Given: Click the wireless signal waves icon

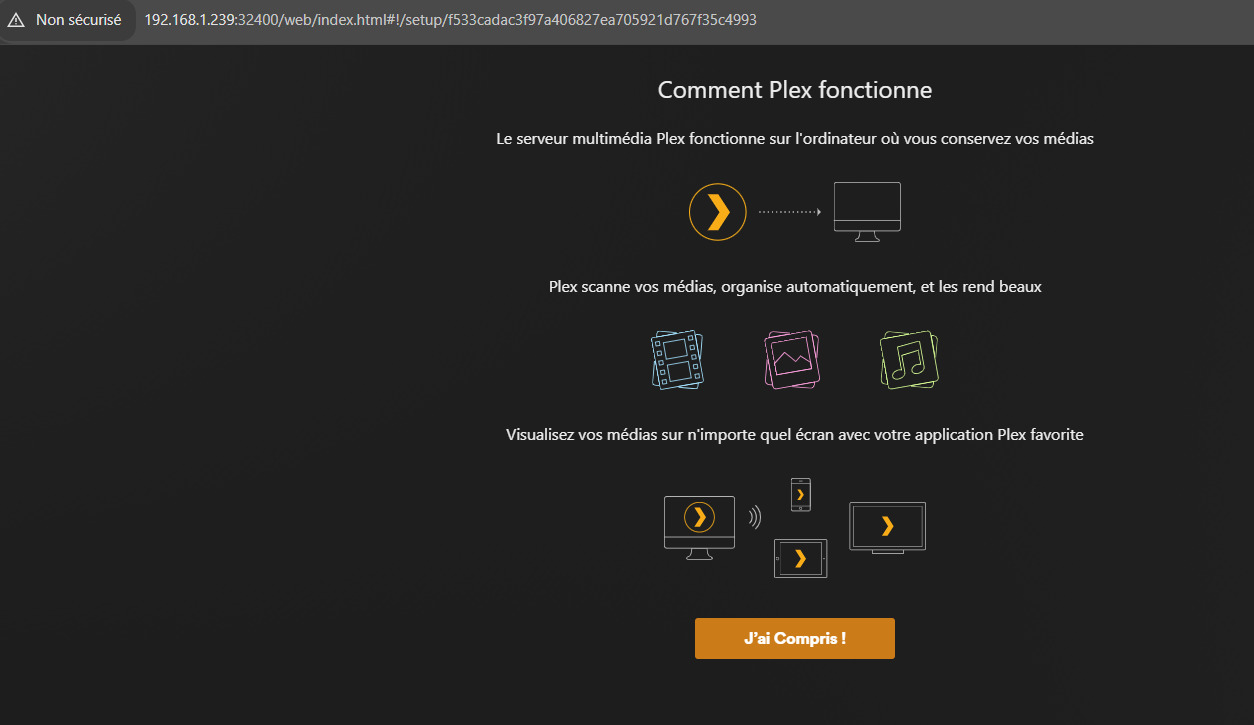Looking at the screenshot, I should [x=754, y=517].
